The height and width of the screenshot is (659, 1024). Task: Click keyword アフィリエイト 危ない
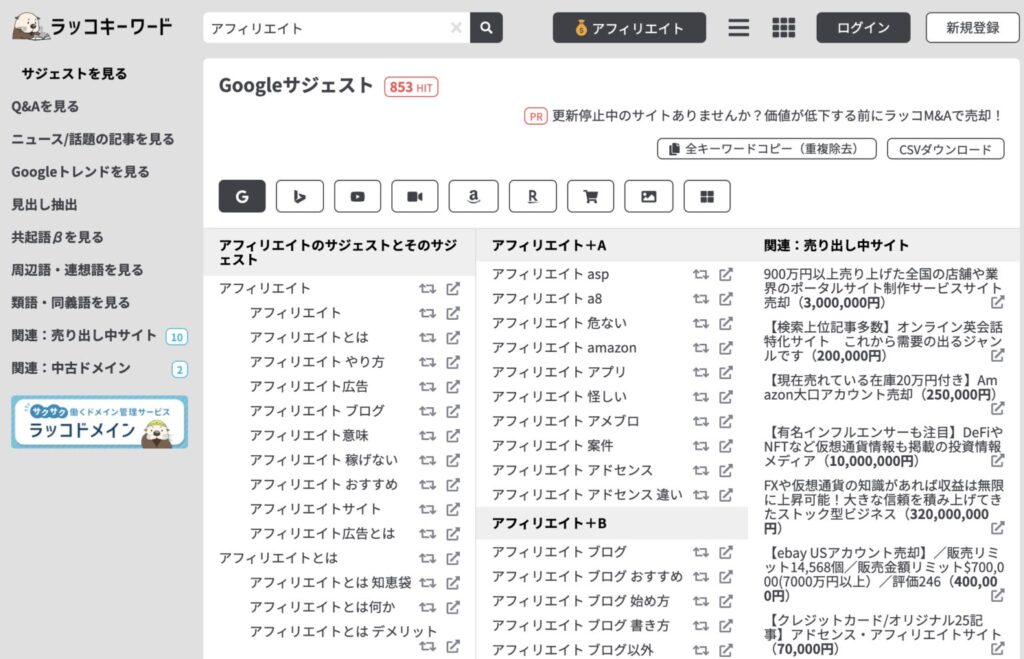tap(559, 323)
